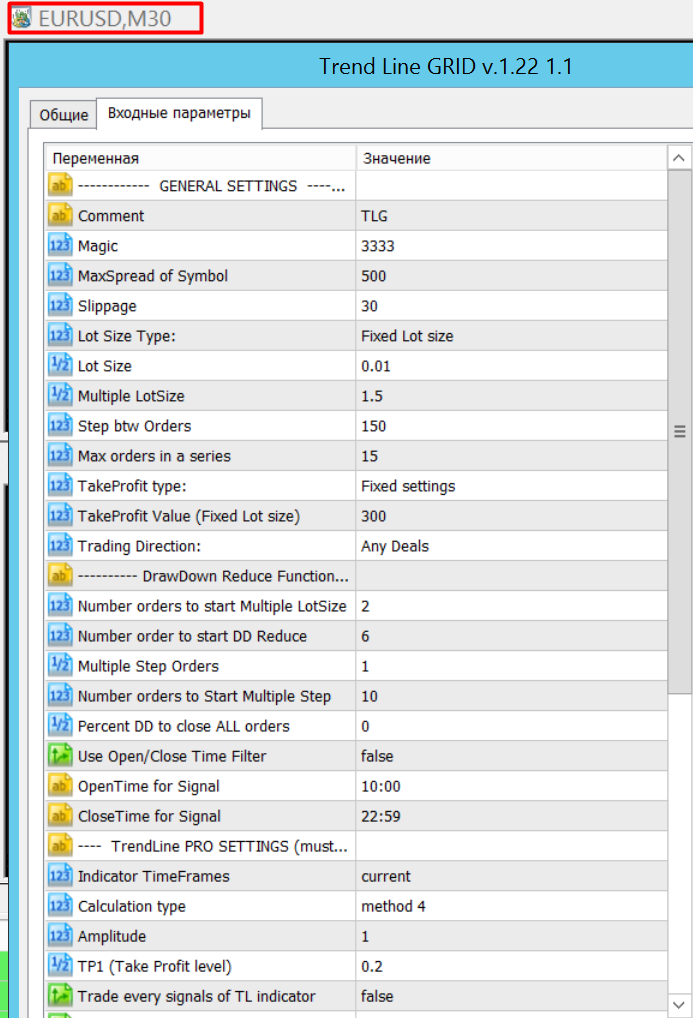Click the icon beside Slippage
Viewport: 693px width, 1018px height.
pyautogui.click(x=60, y=305)
